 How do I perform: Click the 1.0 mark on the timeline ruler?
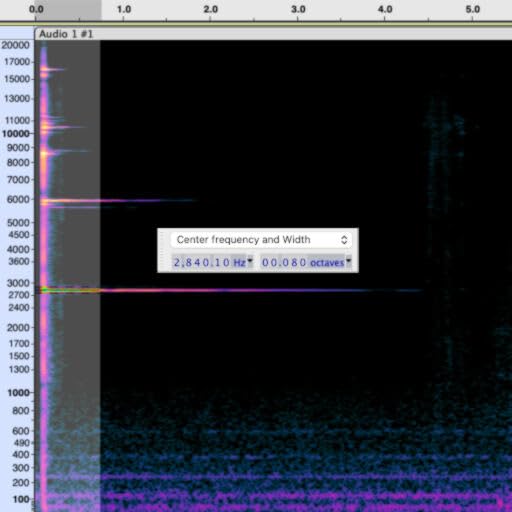tap(124, 9)
